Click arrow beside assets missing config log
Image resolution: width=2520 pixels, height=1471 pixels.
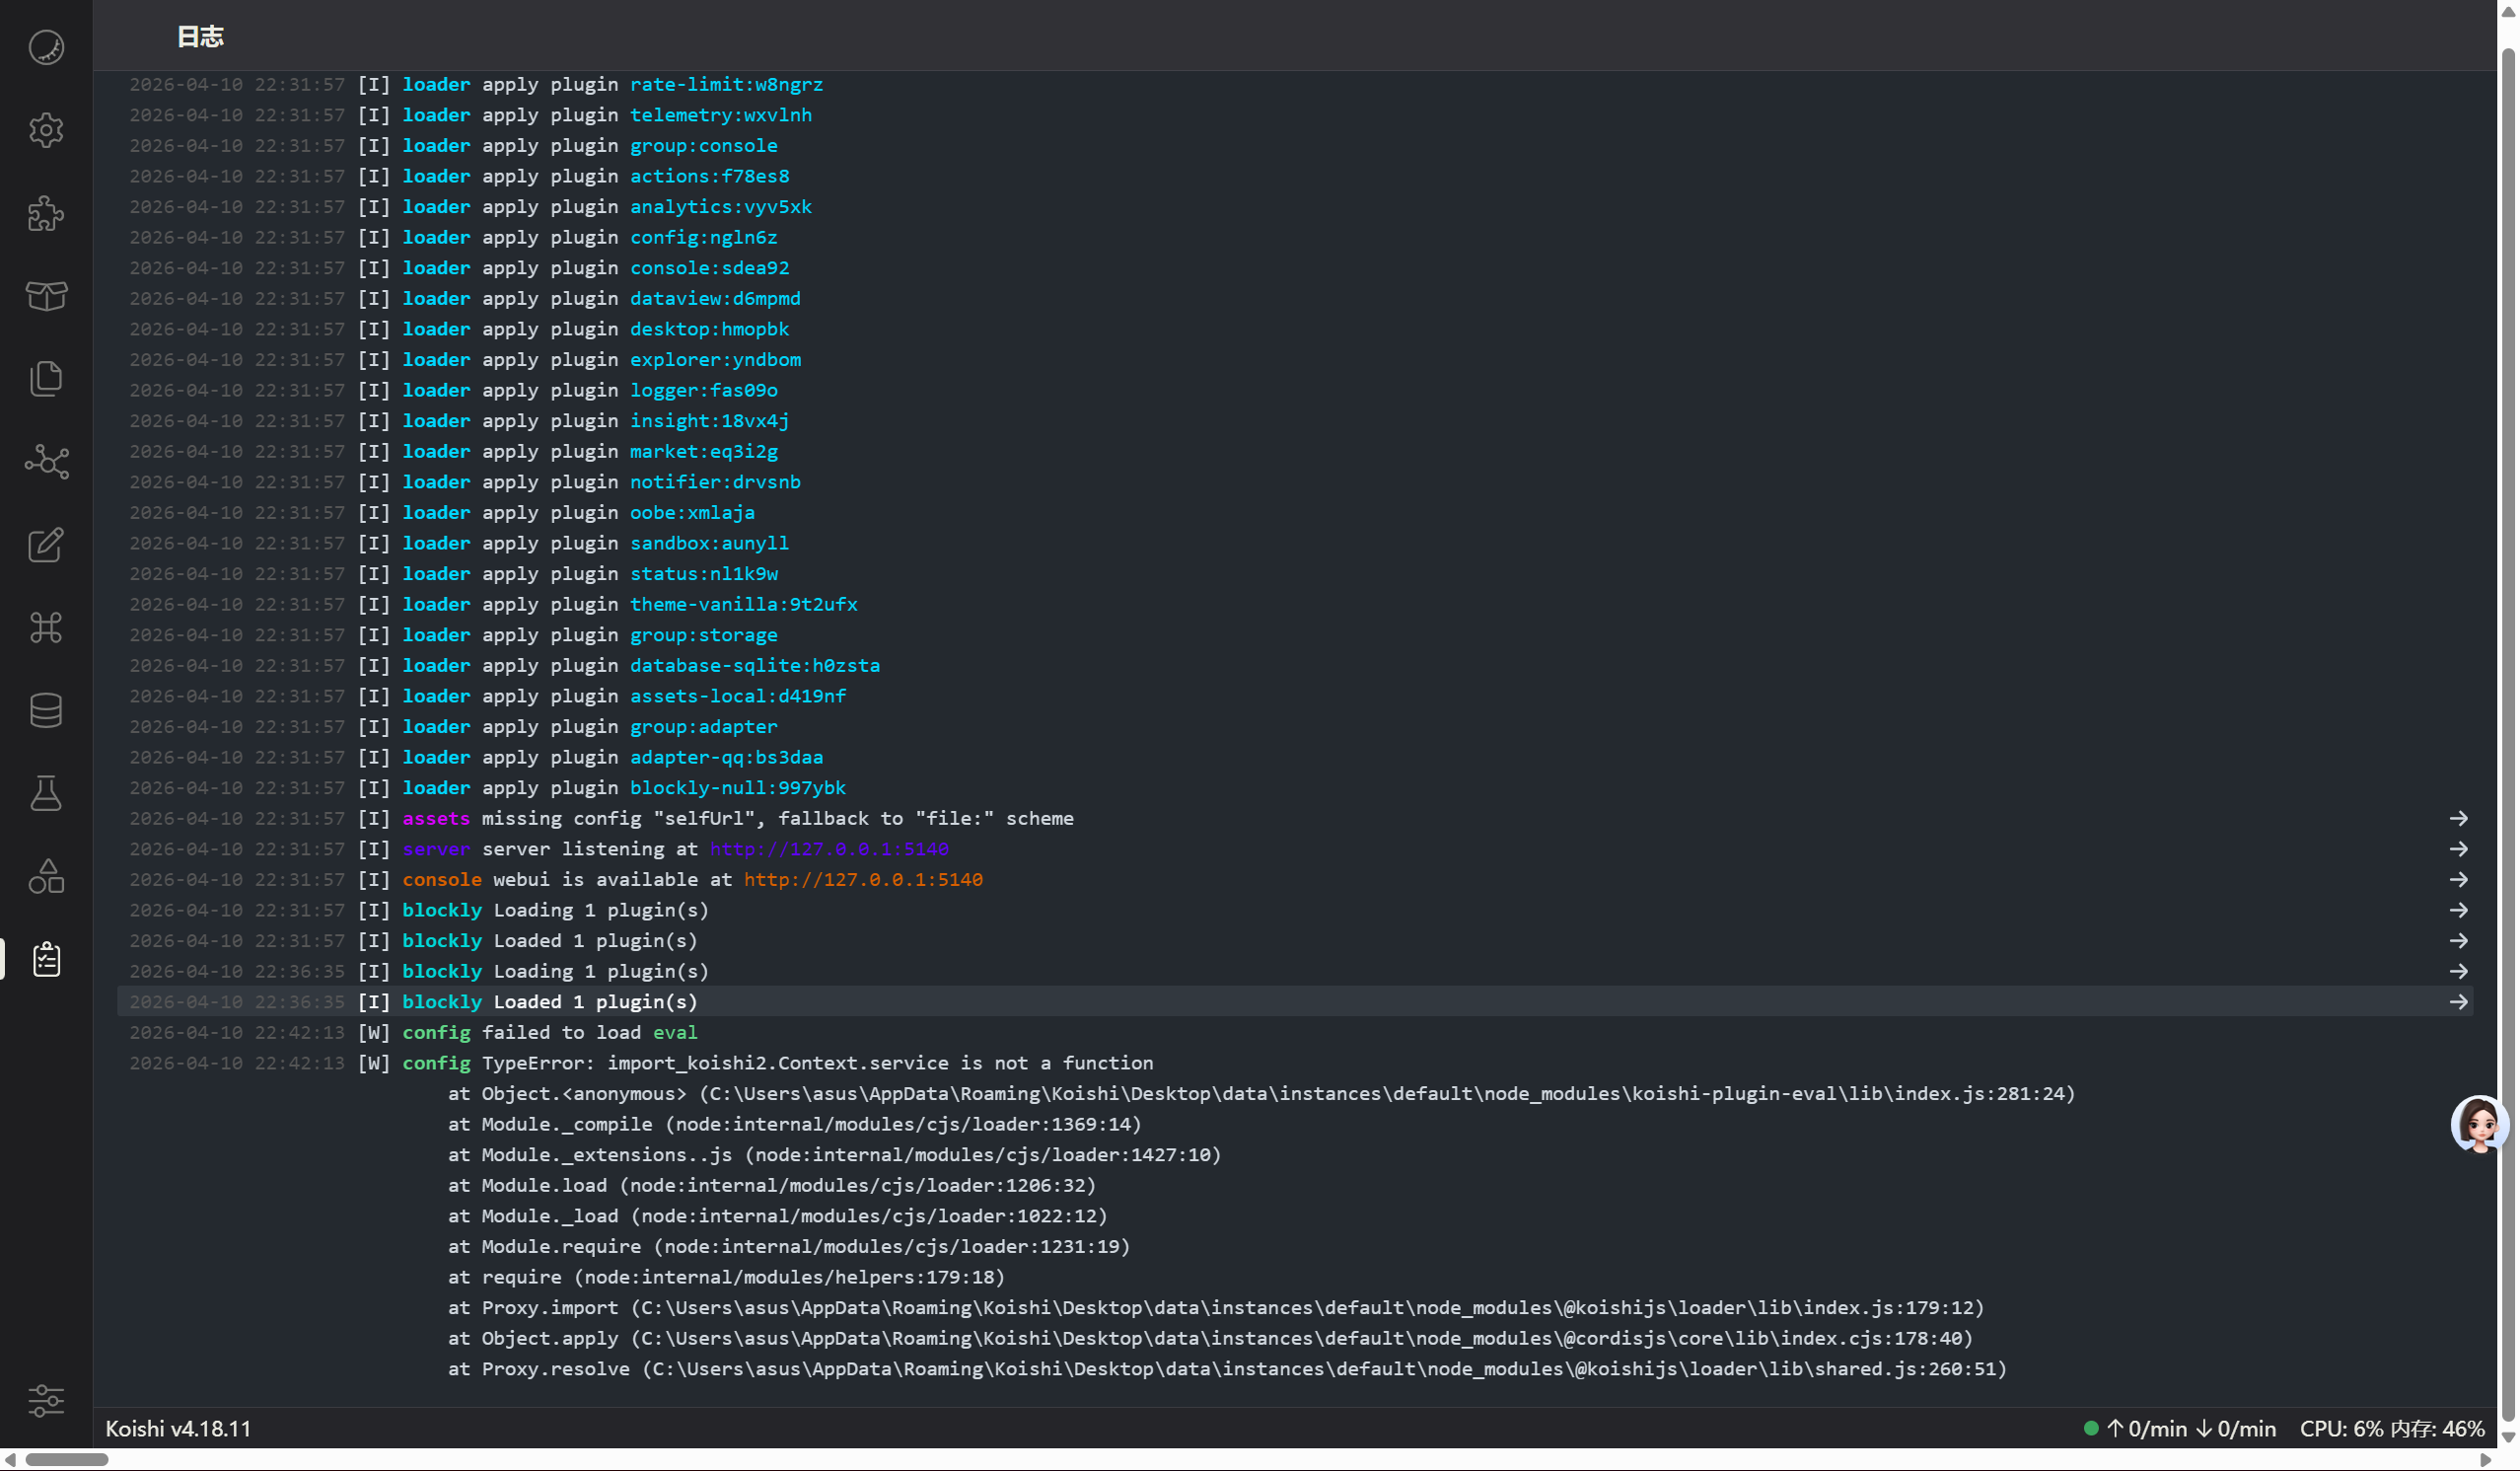tap(2458, 819)
